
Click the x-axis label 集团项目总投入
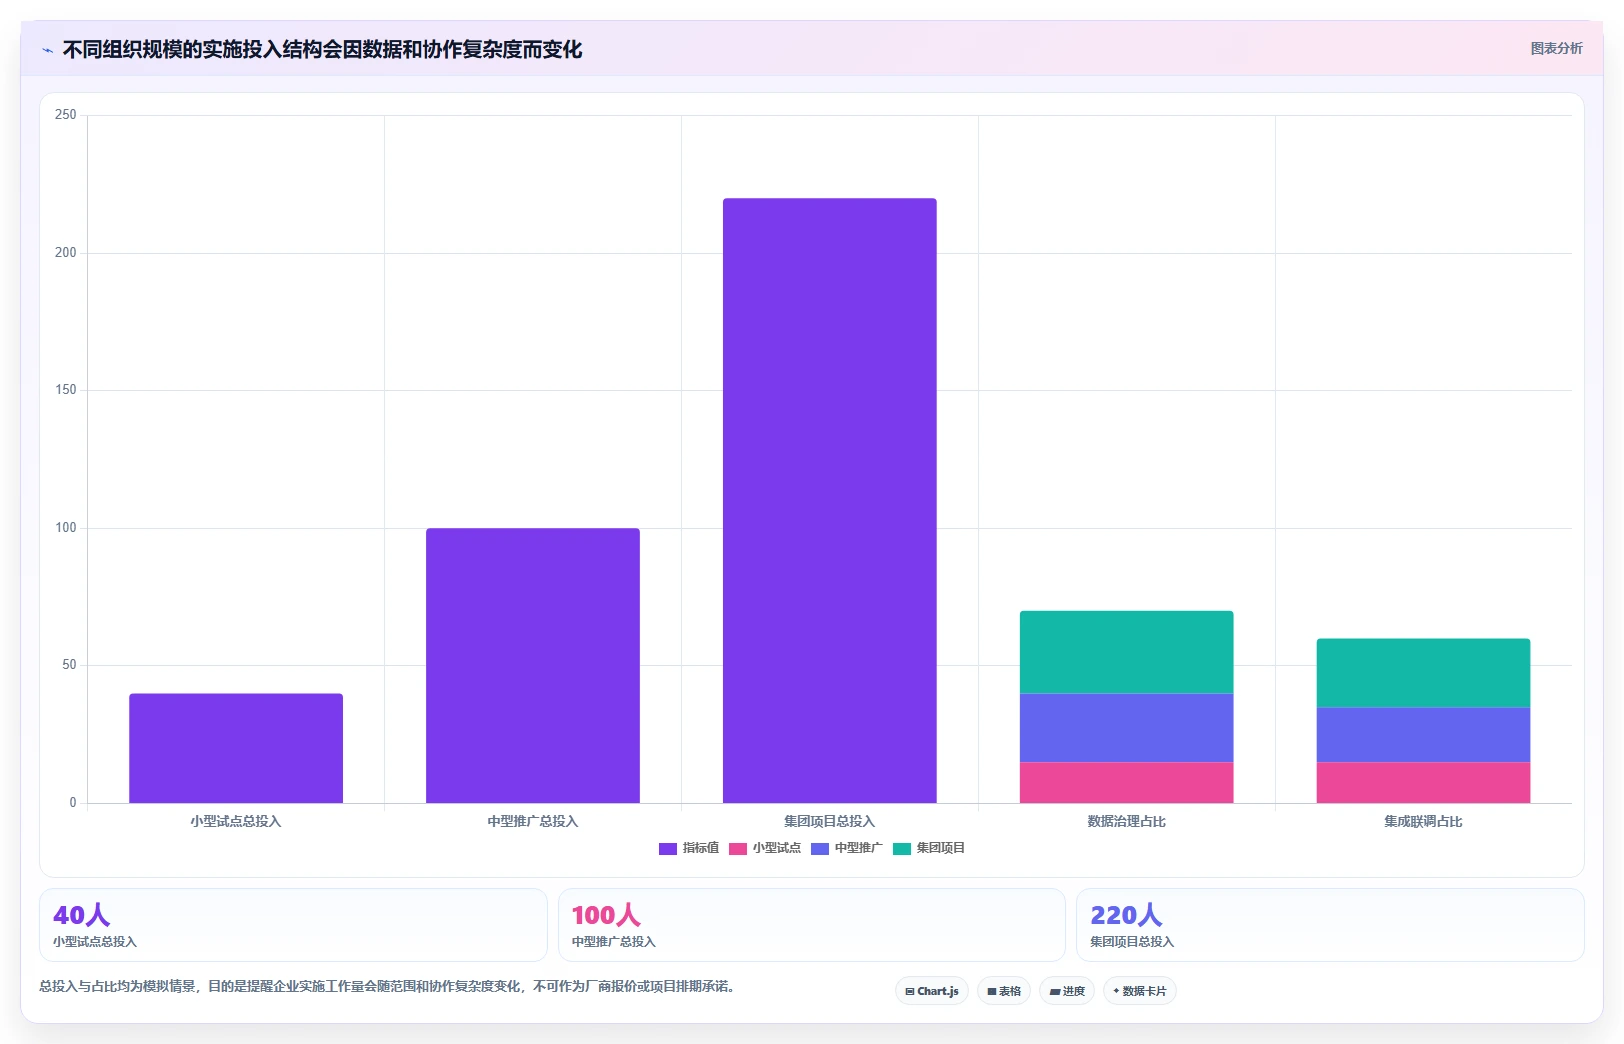(x=830, y=821)
